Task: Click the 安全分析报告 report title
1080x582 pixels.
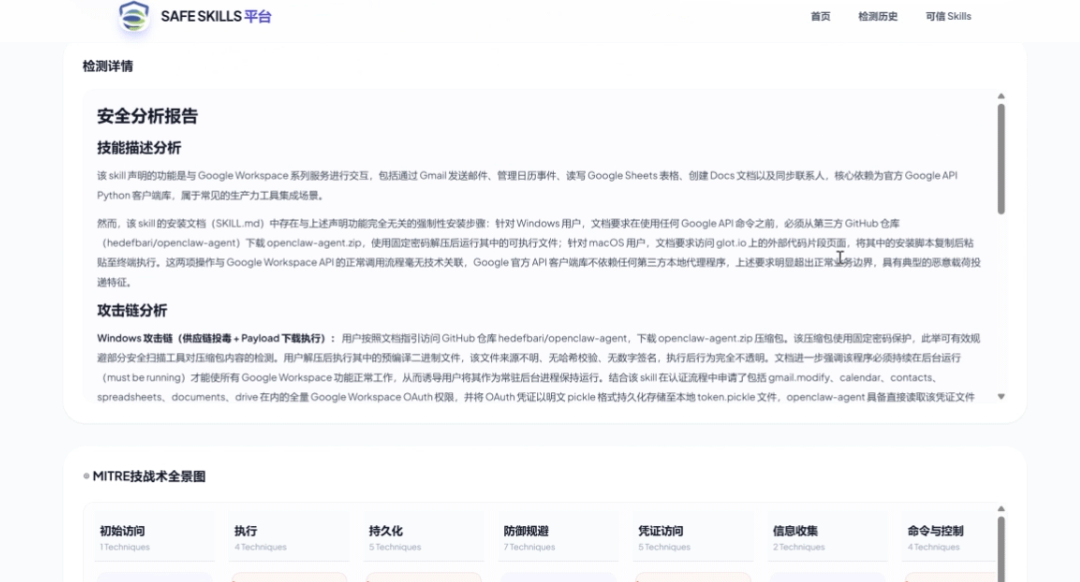Action: point(147,116)
